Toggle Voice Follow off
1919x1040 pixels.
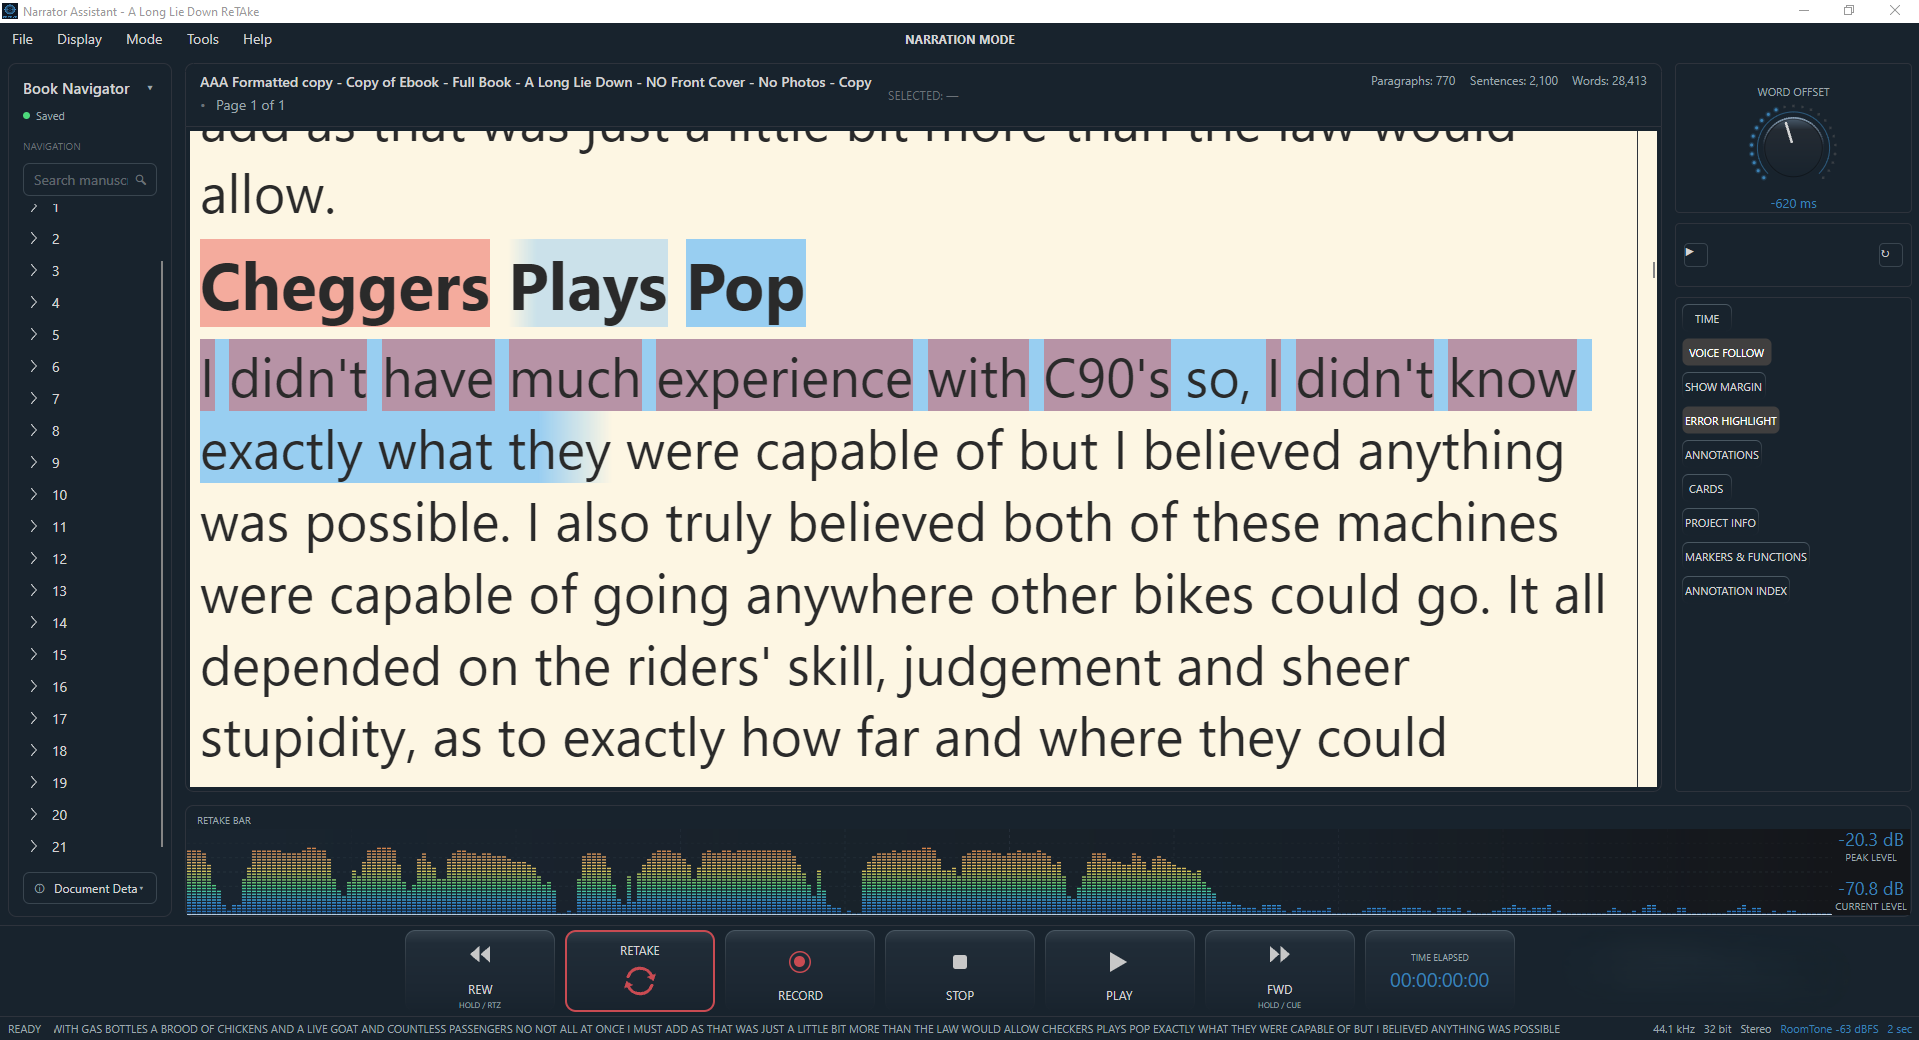click(1726, 353)
